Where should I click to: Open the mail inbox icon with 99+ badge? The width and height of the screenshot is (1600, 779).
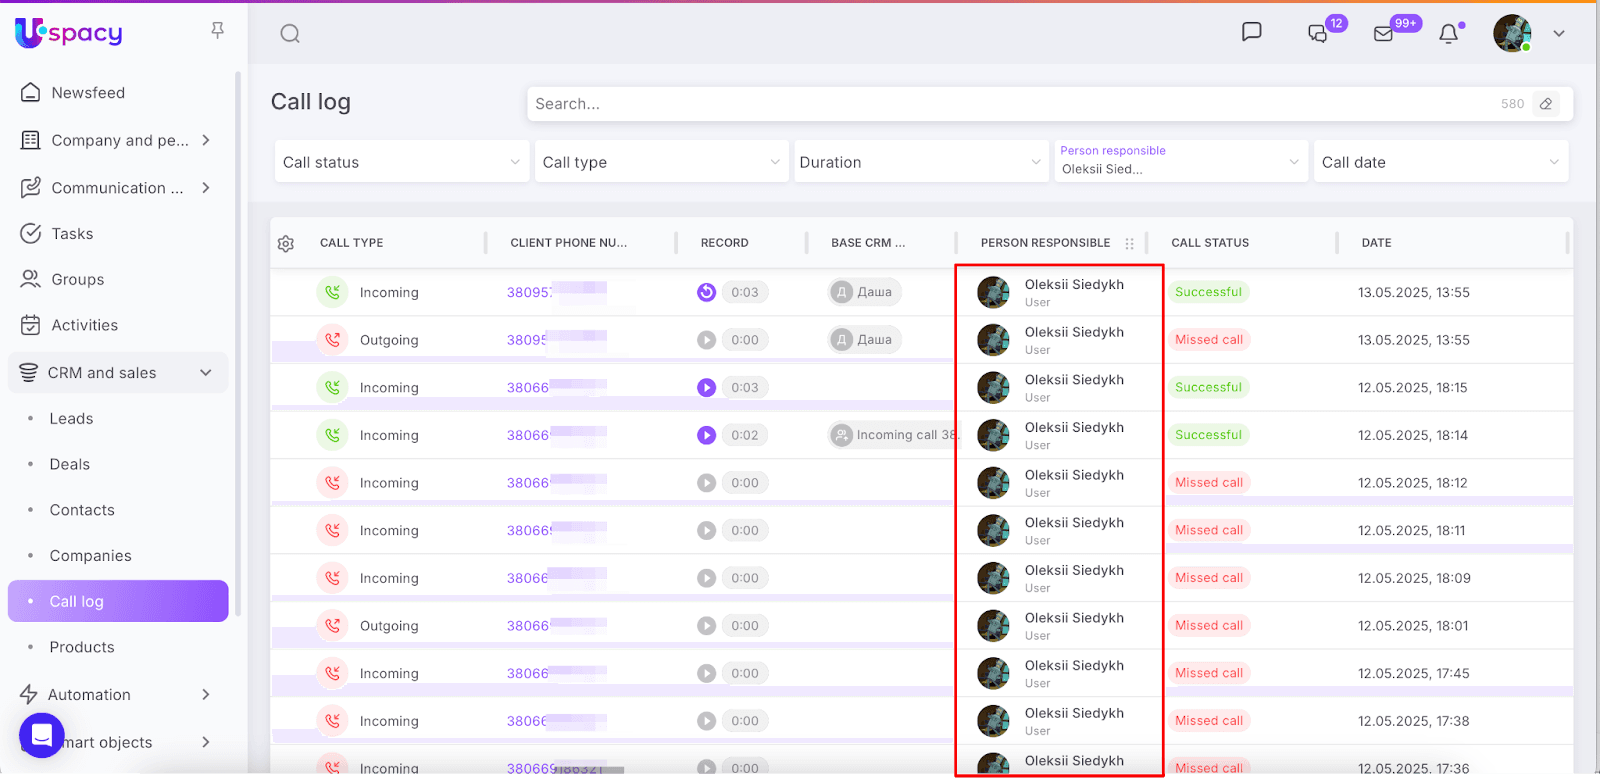coord(1384,34)
